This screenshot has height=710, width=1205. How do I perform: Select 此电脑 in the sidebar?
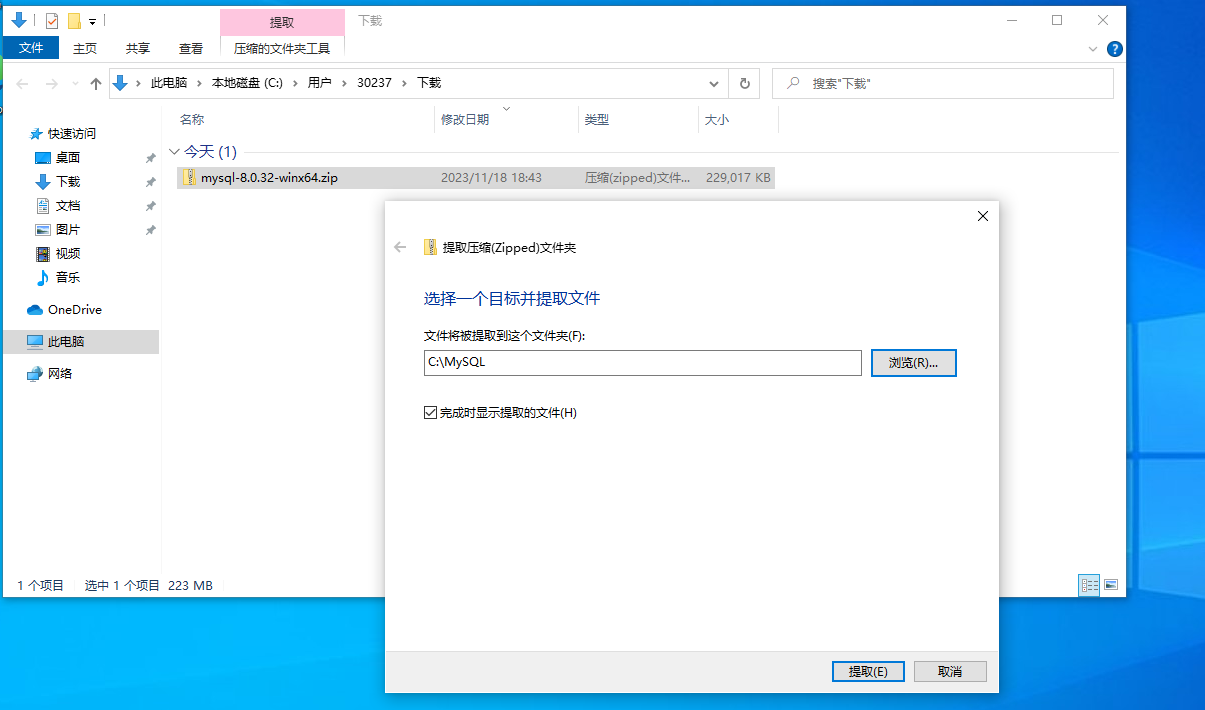80,341
